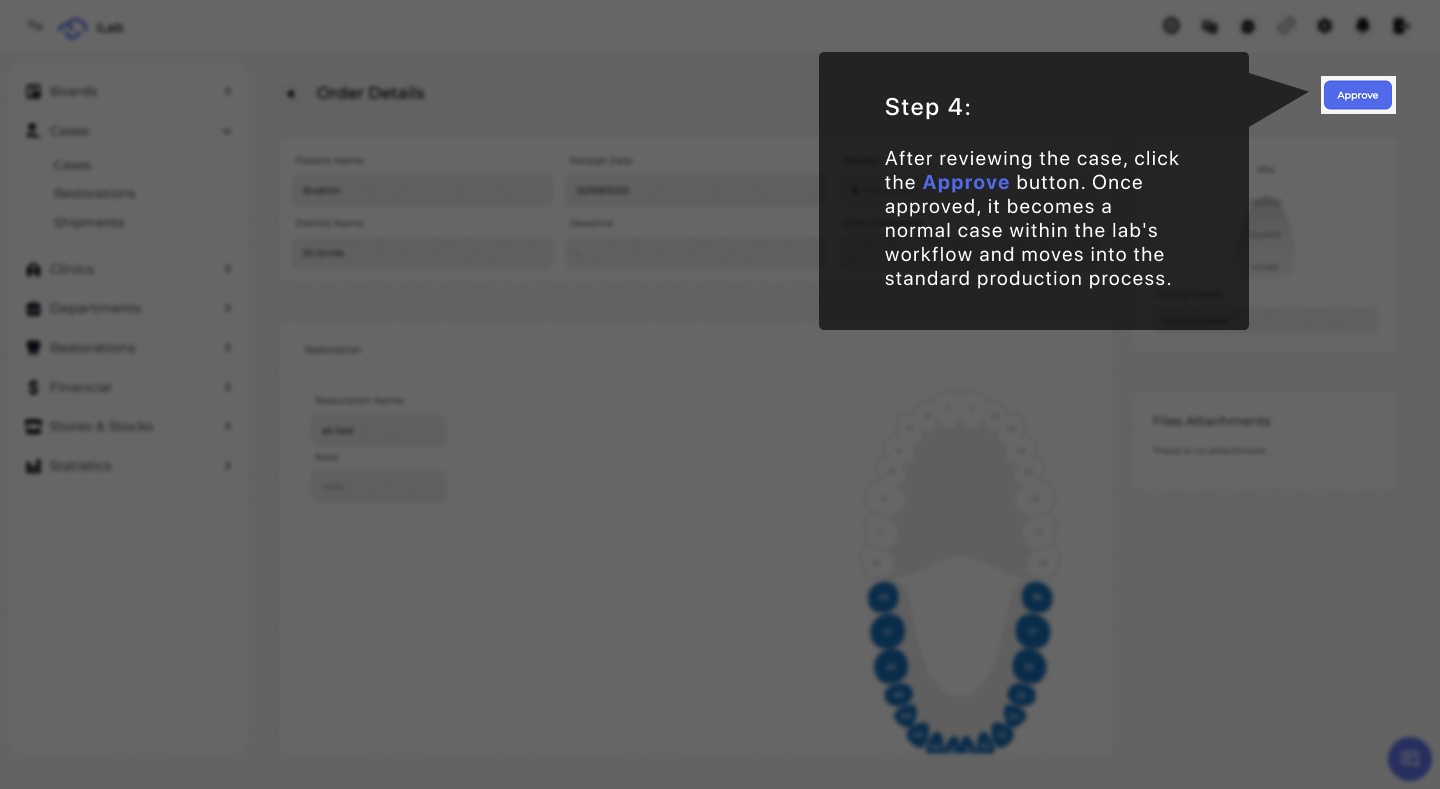Click the iLab logo in the header

[74, 28]
